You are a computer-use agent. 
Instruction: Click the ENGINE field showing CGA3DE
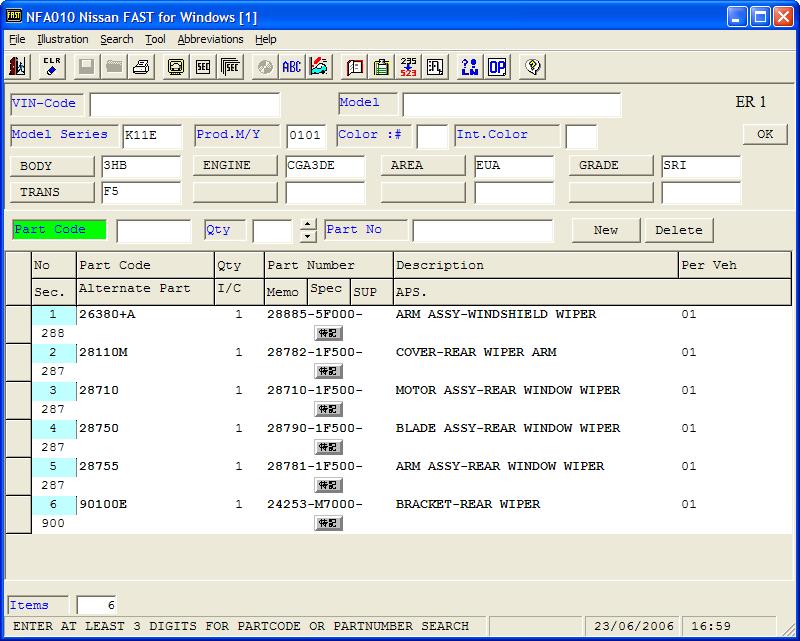point(325,166)
